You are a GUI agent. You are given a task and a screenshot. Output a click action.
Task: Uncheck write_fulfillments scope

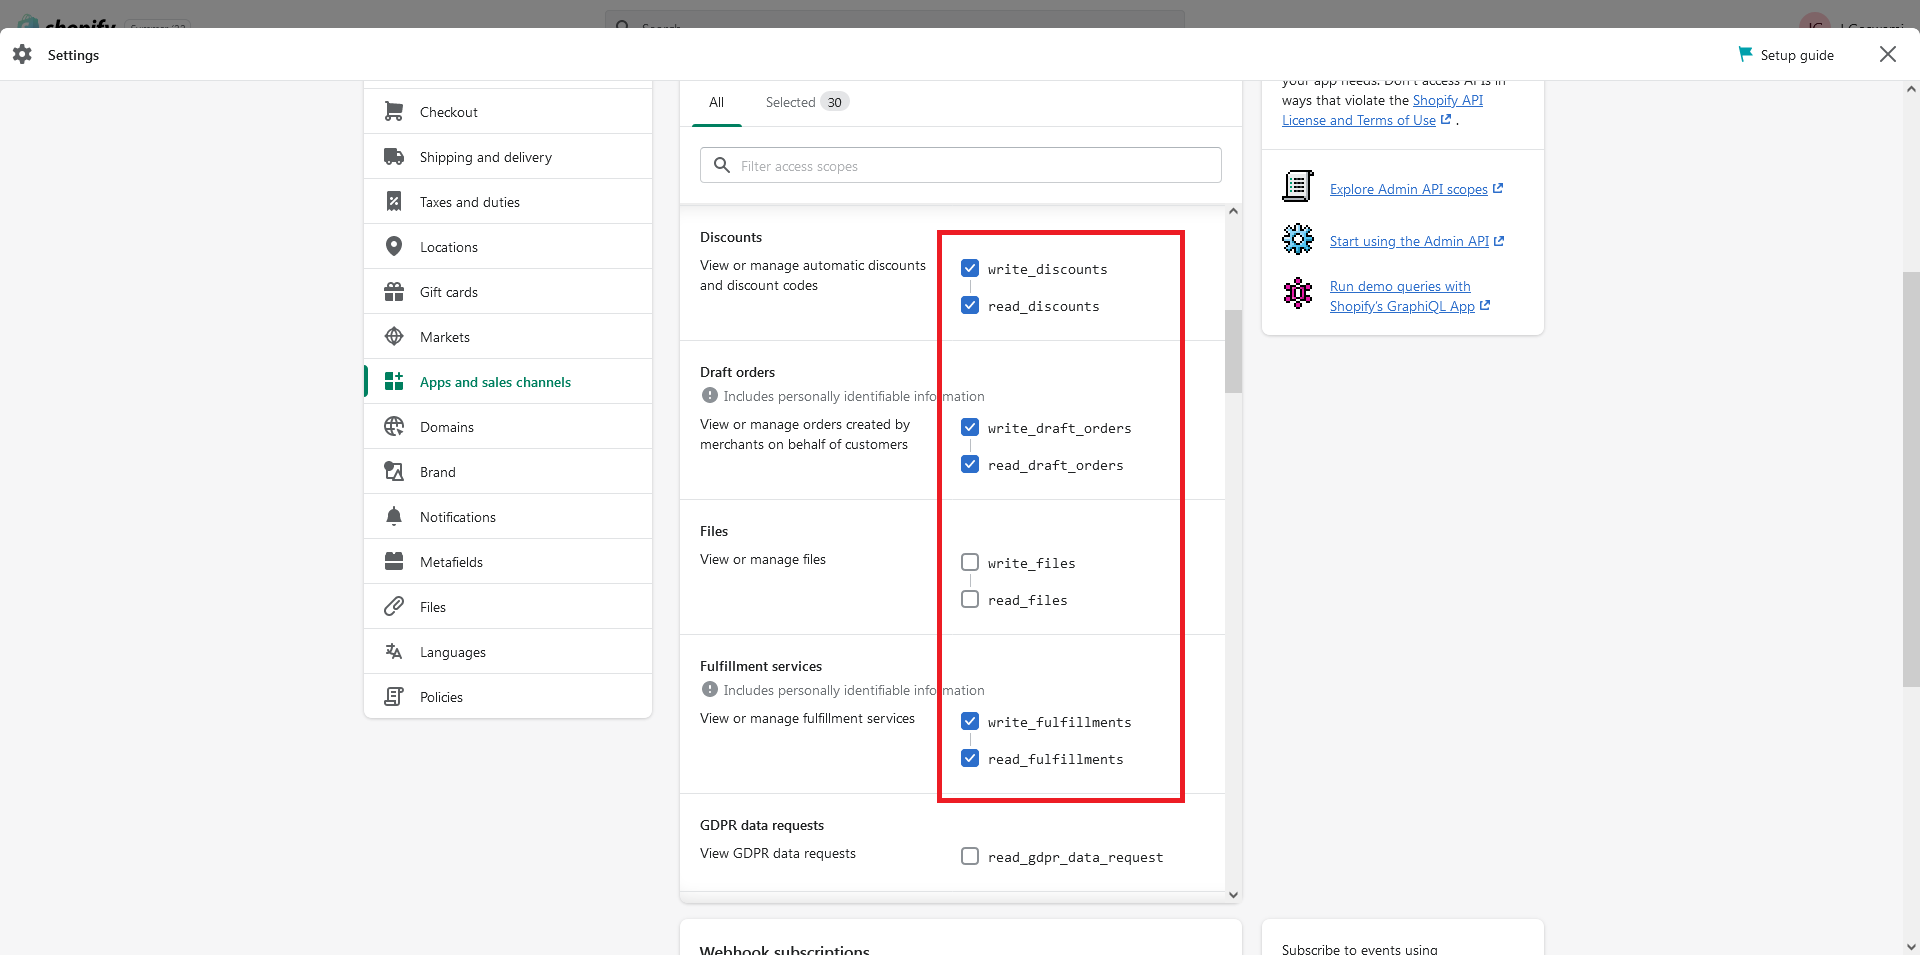[970, 721]
